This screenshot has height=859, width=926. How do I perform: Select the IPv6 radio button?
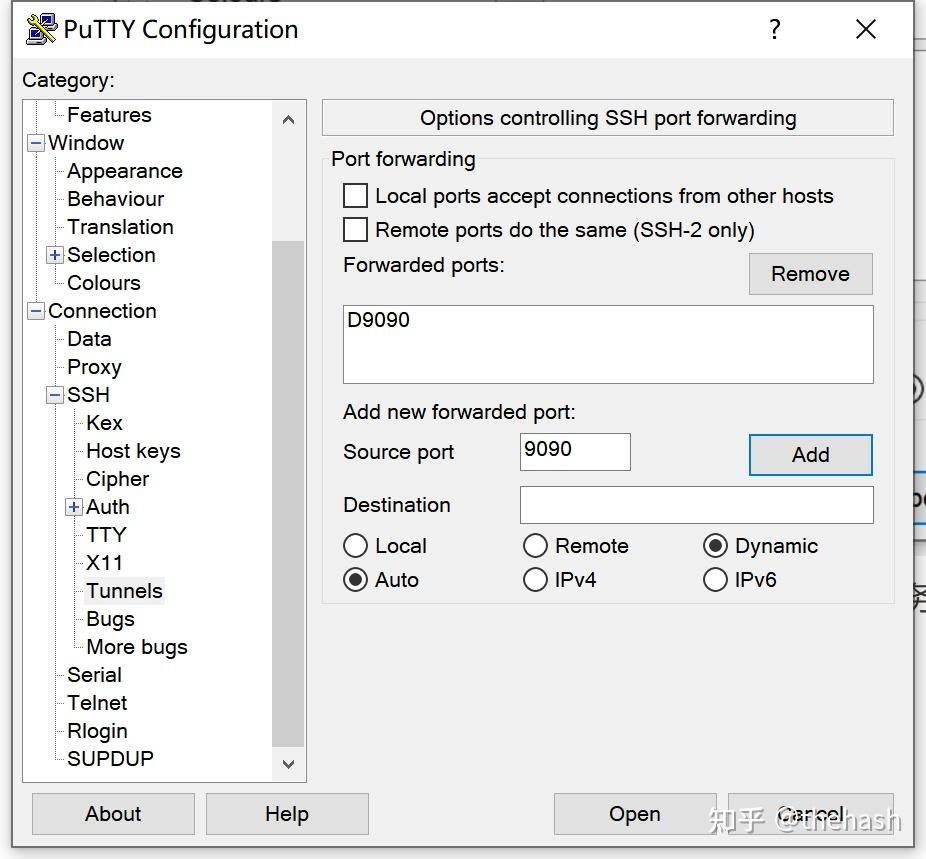tap(715, 580)
